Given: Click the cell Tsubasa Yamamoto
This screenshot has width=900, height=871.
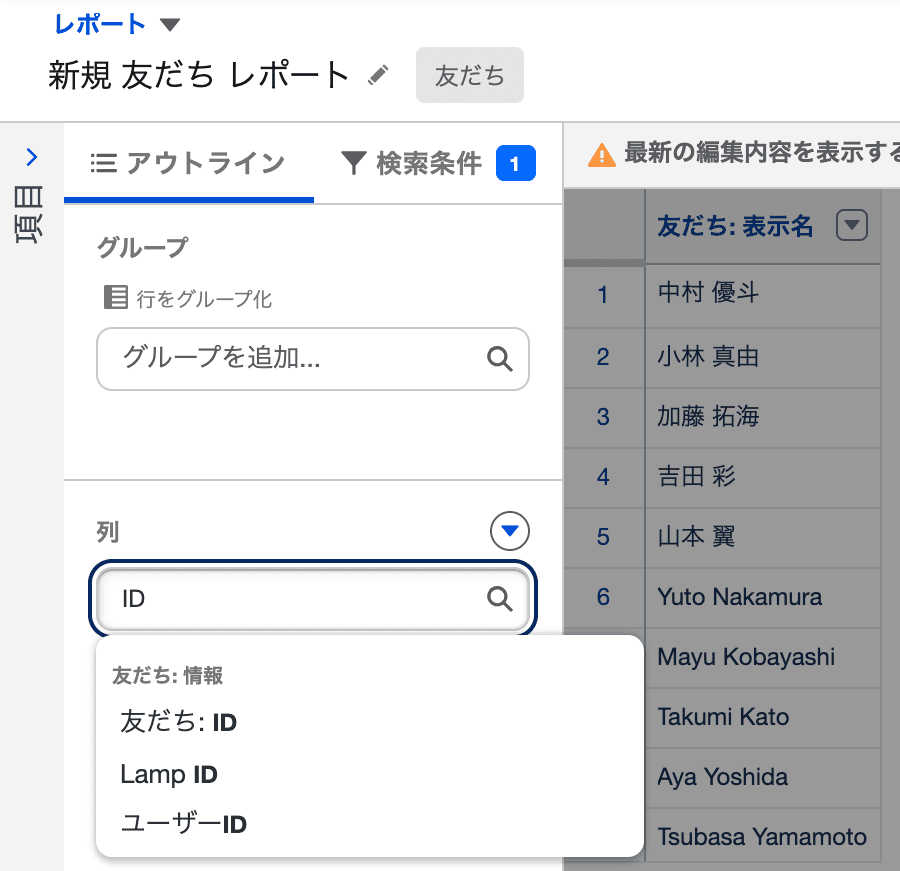Looking at the screenshot, I should (x=763, y=836).
